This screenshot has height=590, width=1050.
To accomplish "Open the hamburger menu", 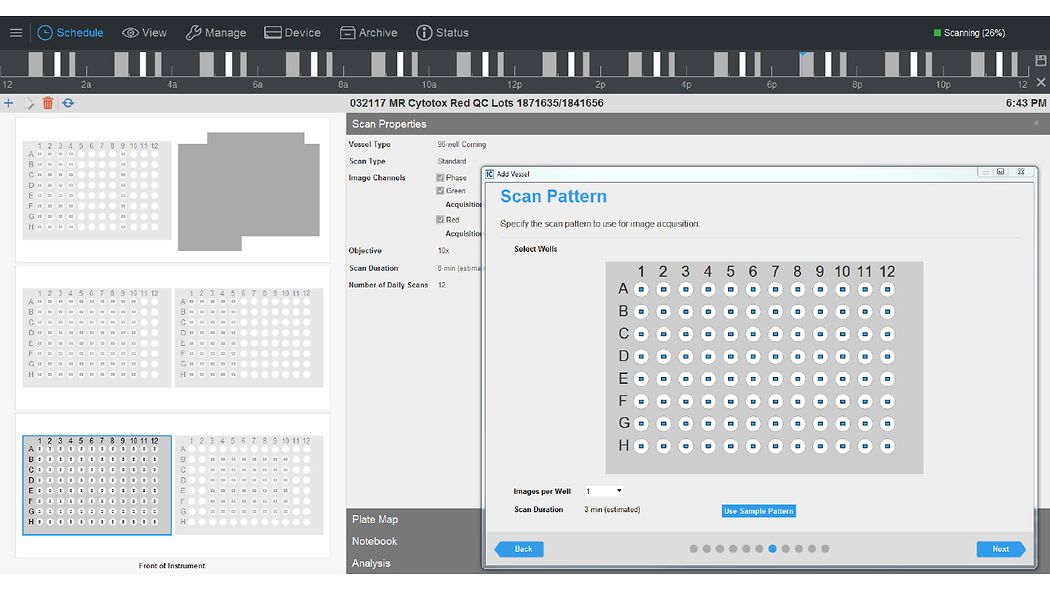I will (16, 32).
